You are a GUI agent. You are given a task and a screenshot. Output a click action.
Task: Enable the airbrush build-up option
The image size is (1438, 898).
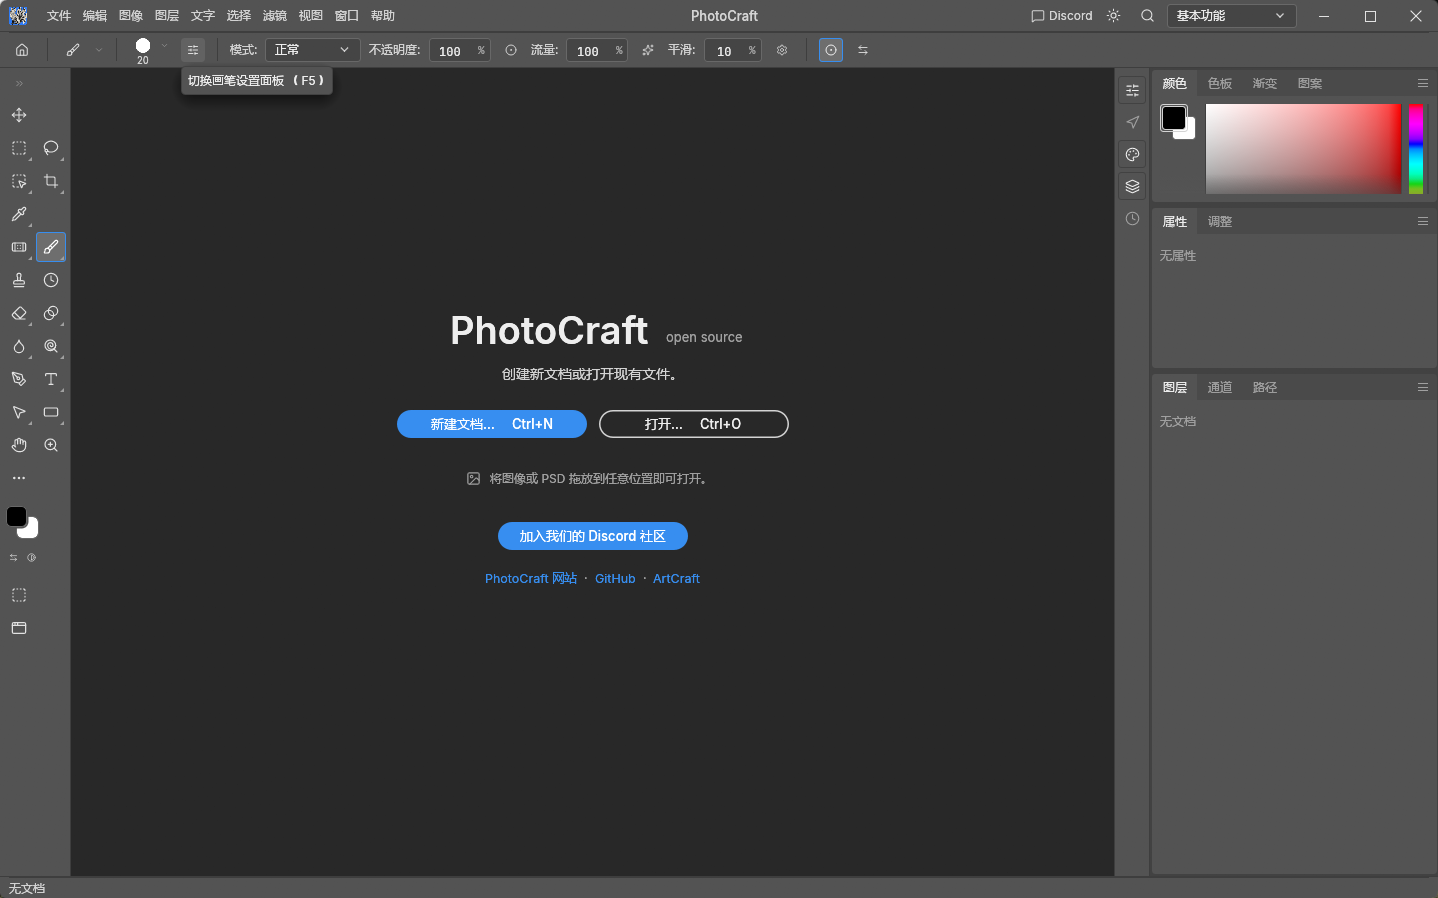tap(648, 50)
